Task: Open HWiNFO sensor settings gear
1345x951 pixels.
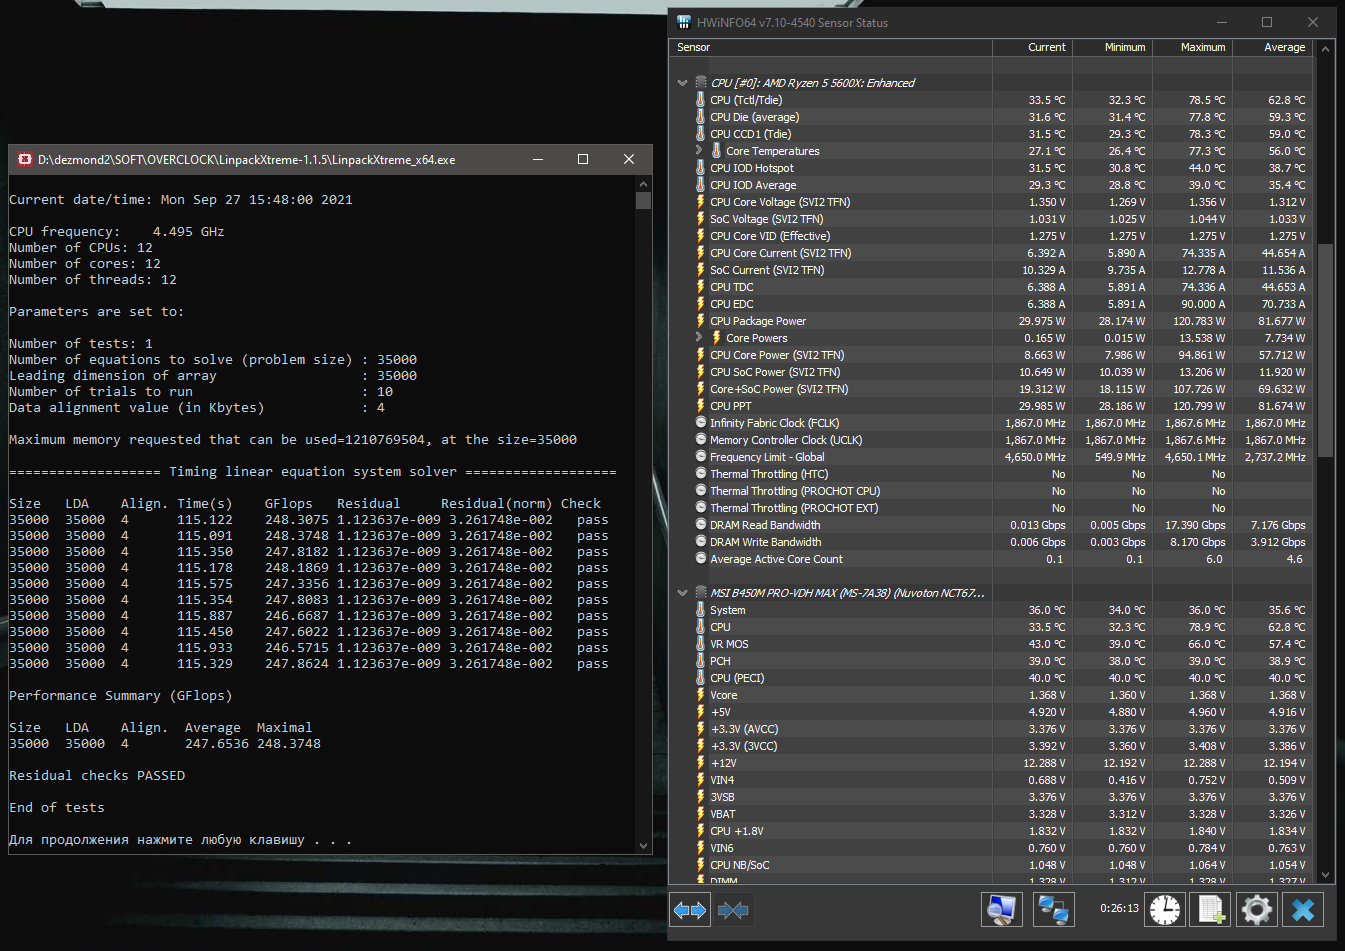Action: coord(1256,909)
